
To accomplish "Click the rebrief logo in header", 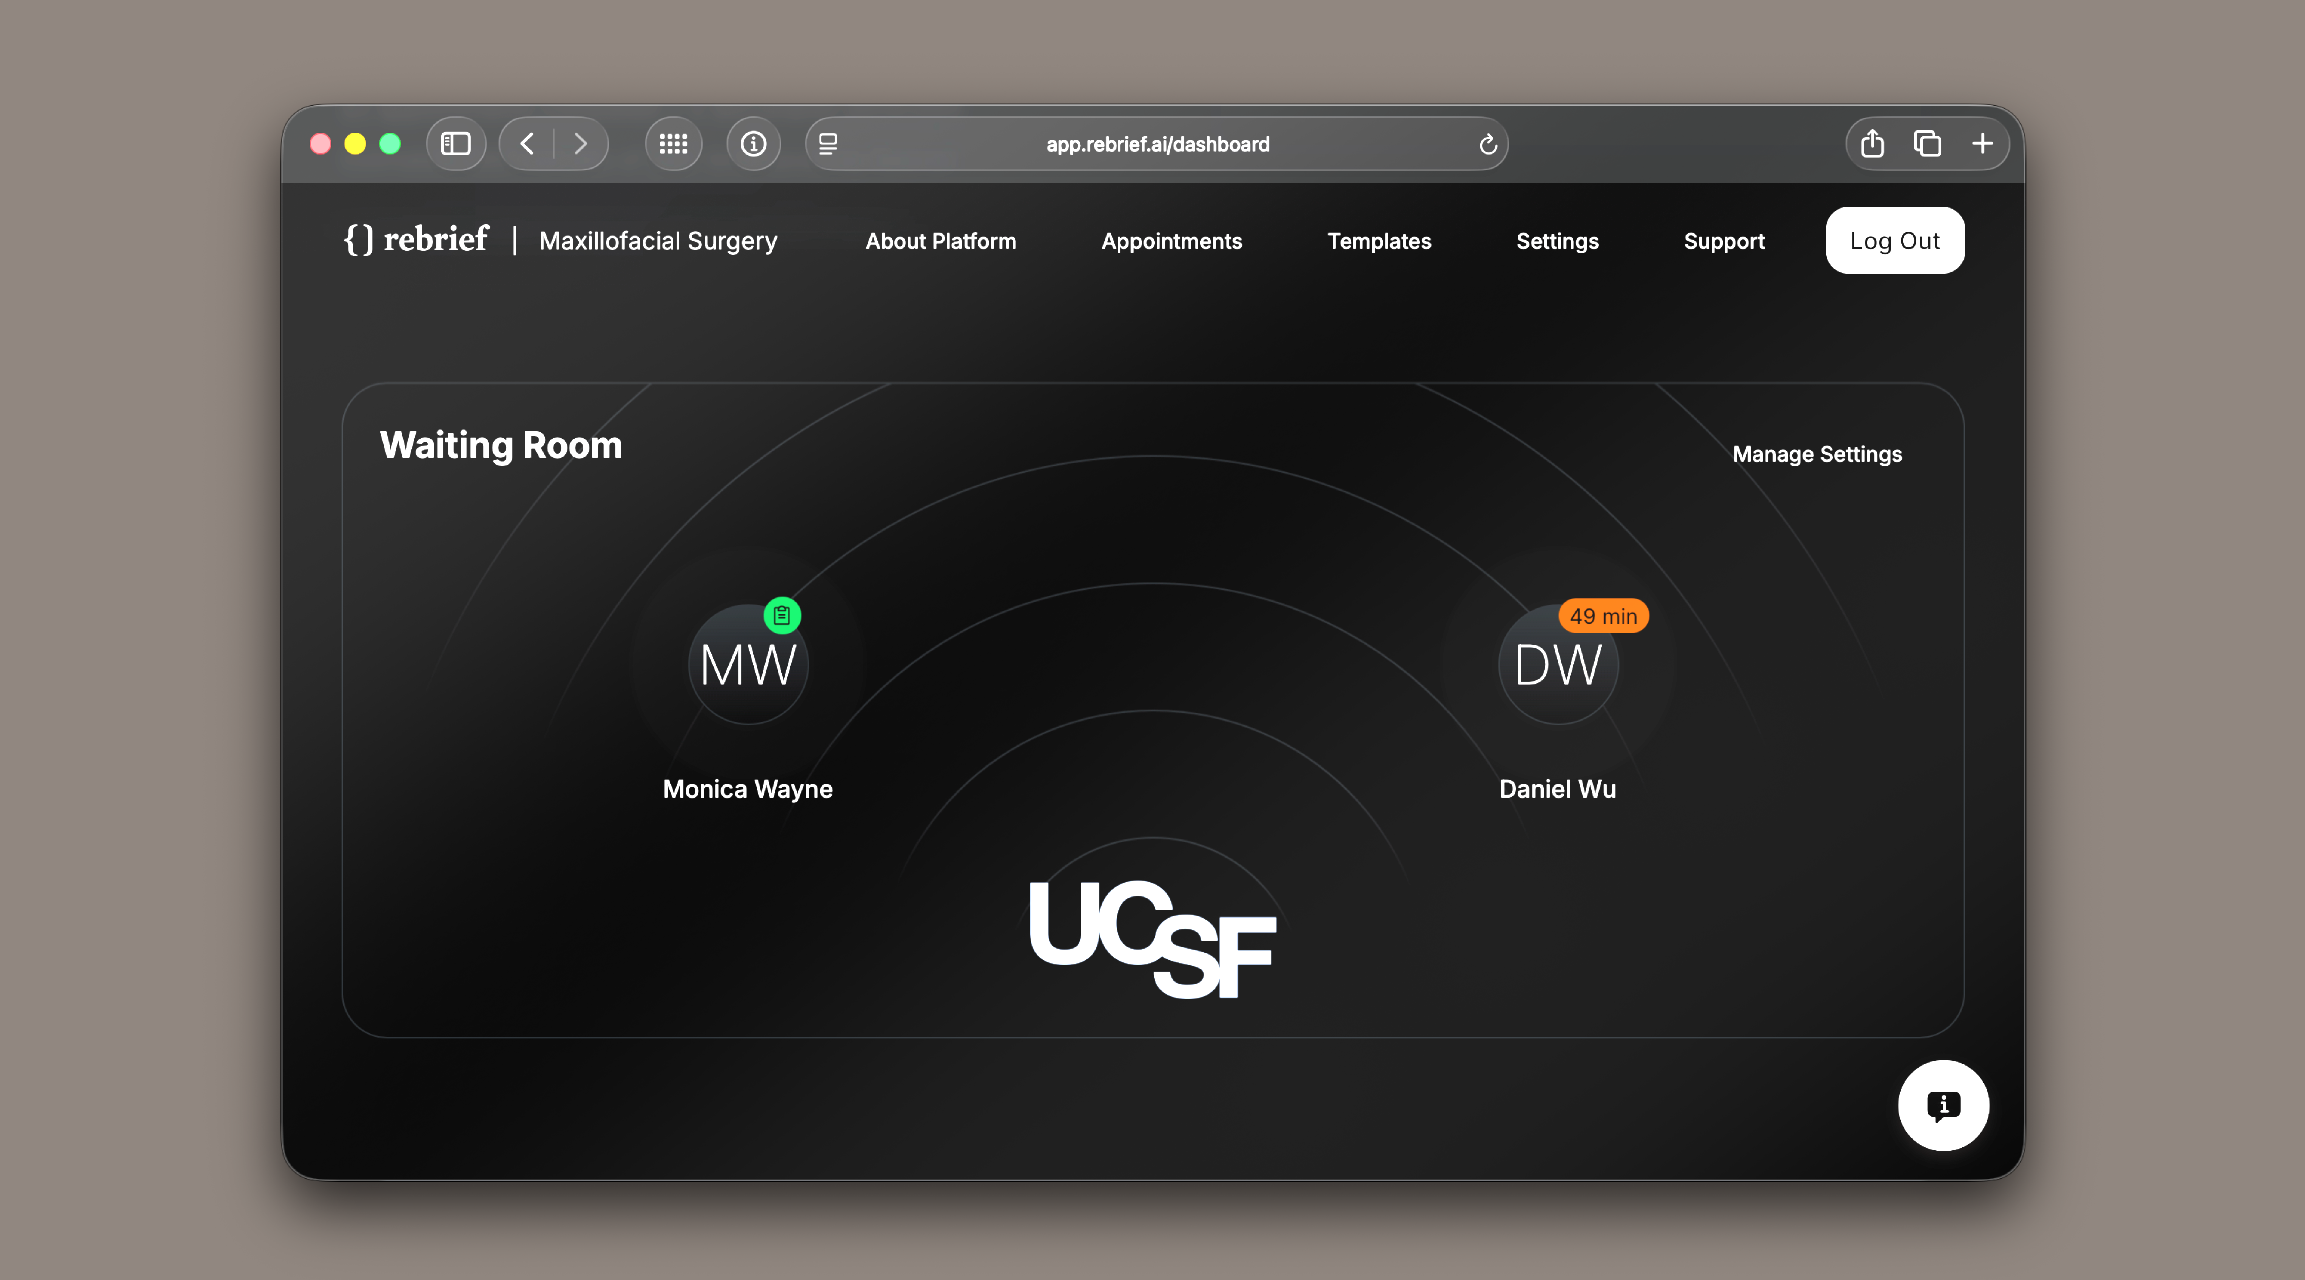I will (x=416, y=240).
